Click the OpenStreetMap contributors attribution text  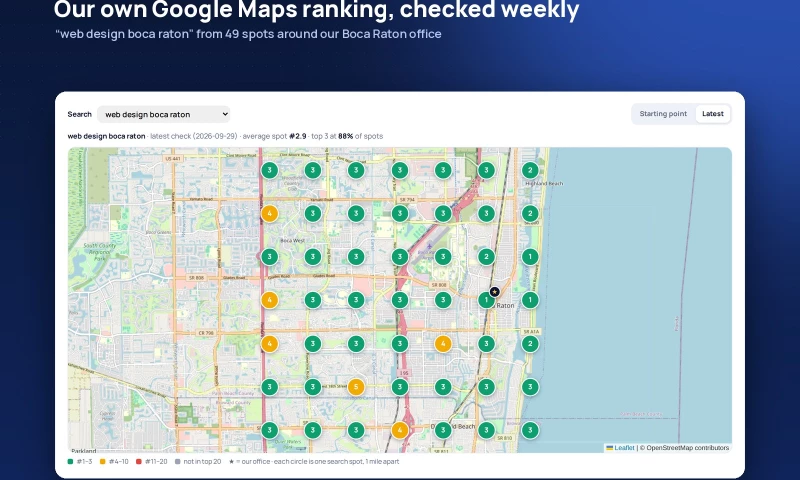click(x=687, y=448)
